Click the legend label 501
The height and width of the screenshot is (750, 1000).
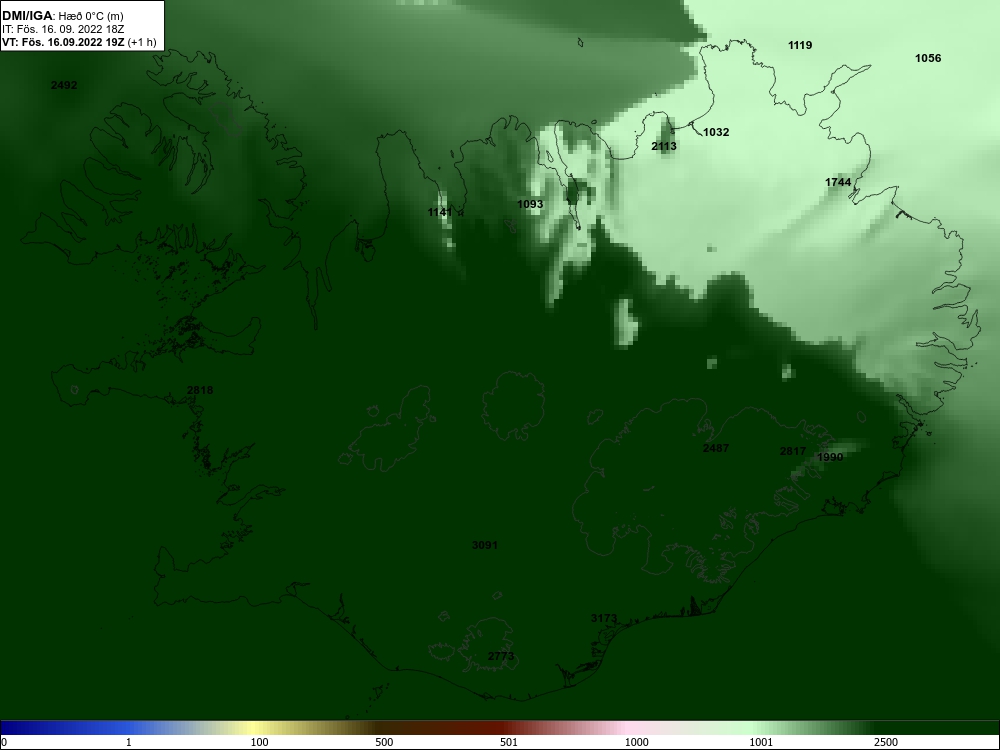click(509, 742)
